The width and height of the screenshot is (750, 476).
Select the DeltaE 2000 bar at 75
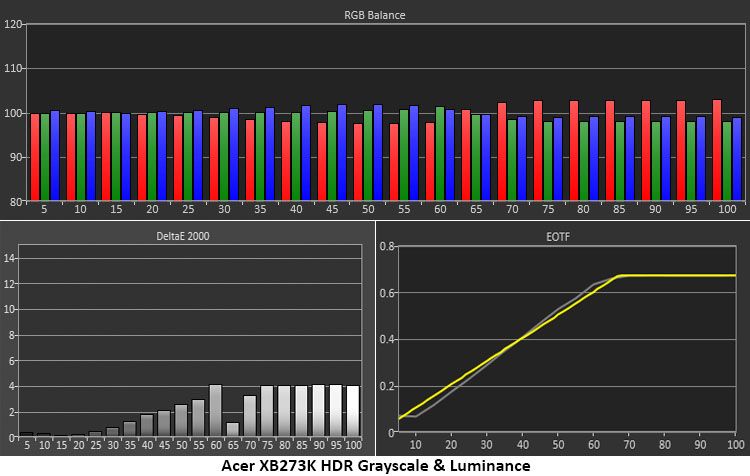coord(267,410)
